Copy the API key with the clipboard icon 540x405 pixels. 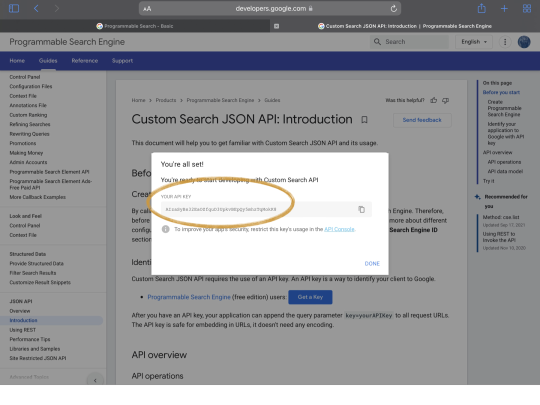coord(361,209)
